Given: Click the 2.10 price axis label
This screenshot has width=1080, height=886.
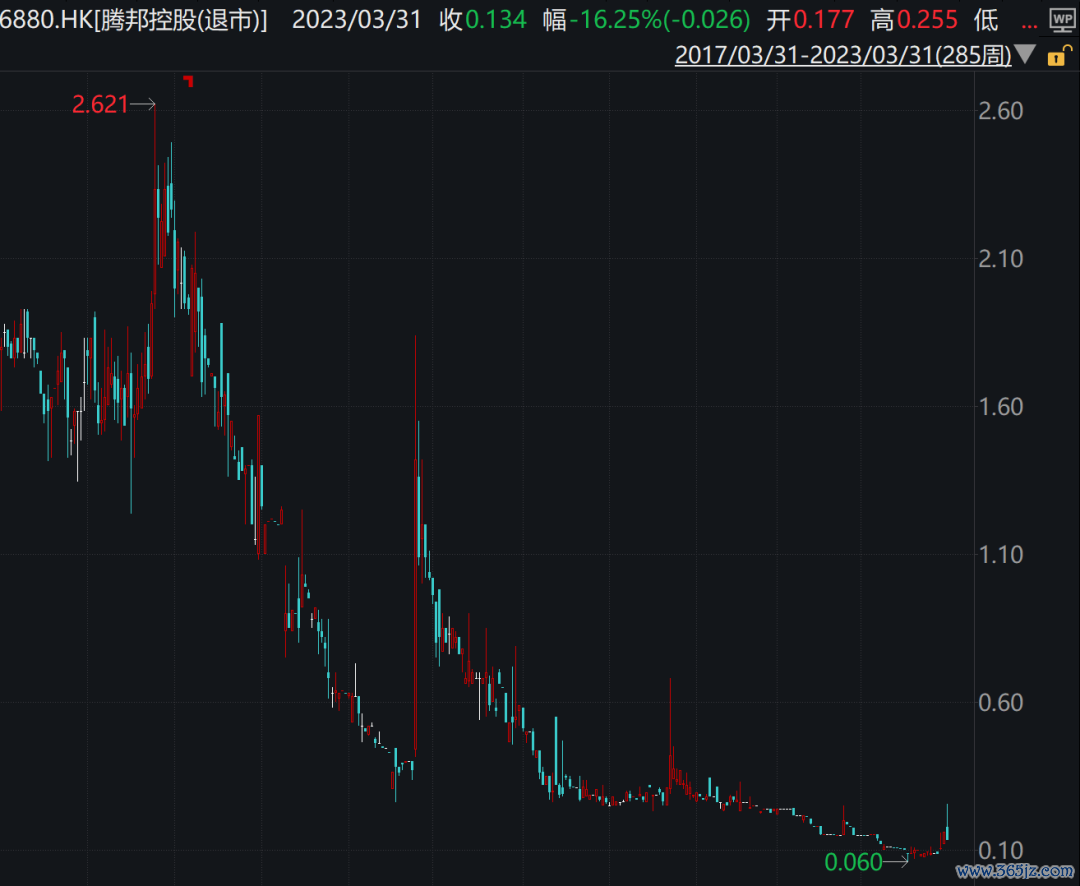Looking at the screenshot, I should [x=999, y=258].
